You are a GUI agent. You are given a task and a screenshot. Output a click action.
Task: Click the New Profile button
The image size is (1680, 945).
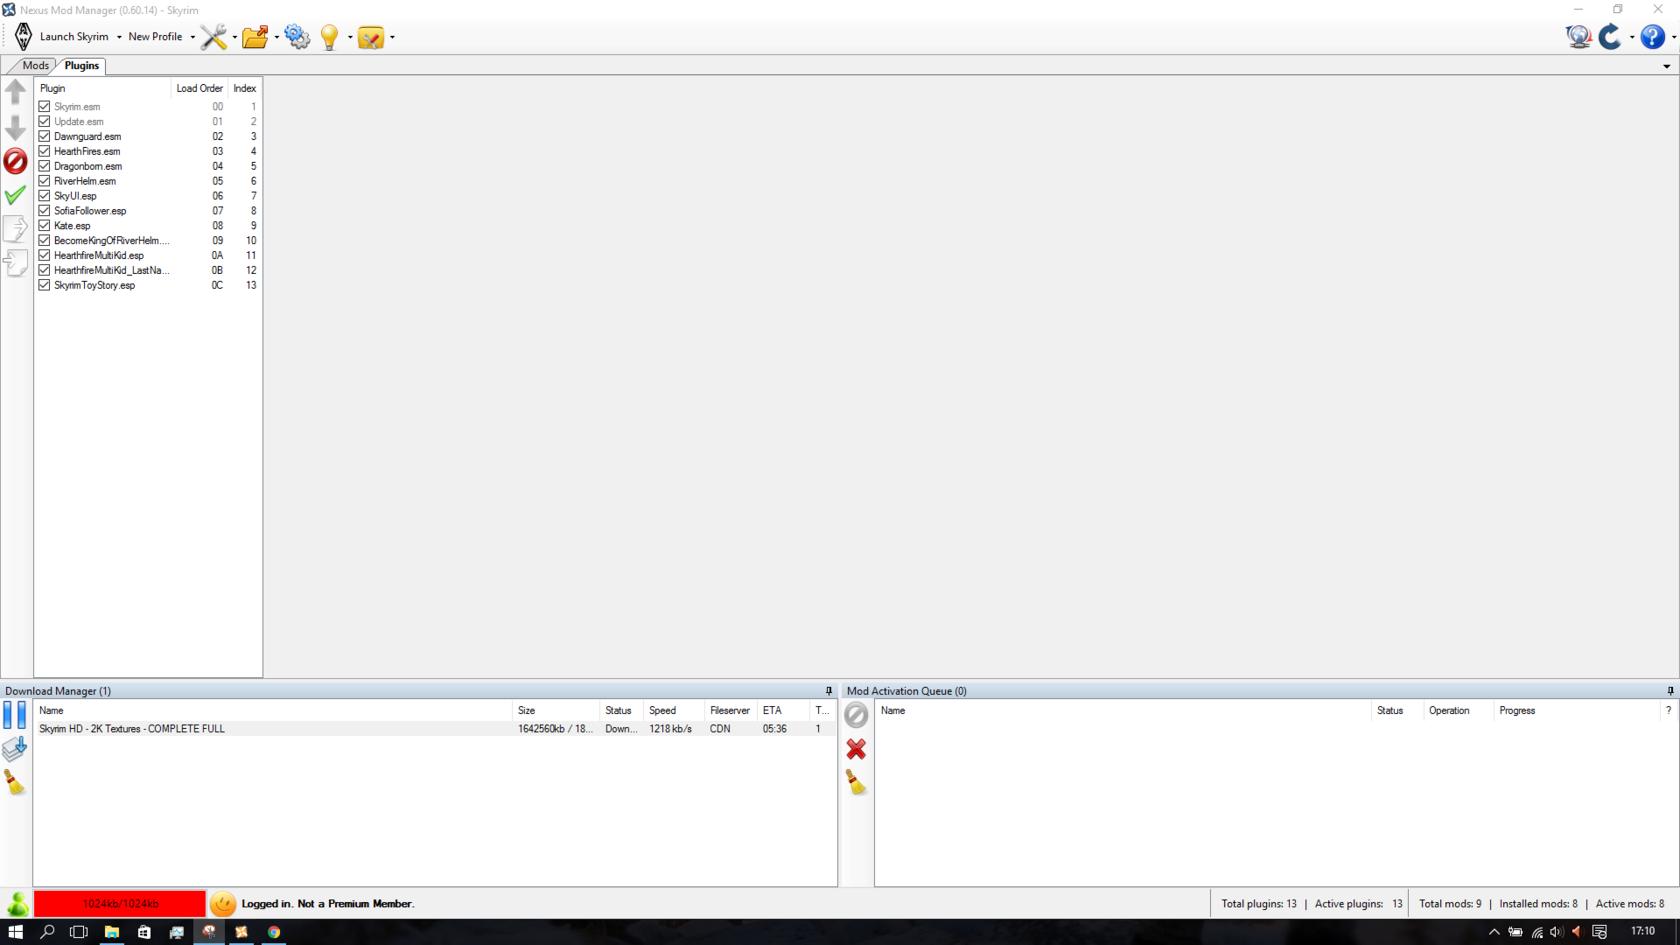155,37
